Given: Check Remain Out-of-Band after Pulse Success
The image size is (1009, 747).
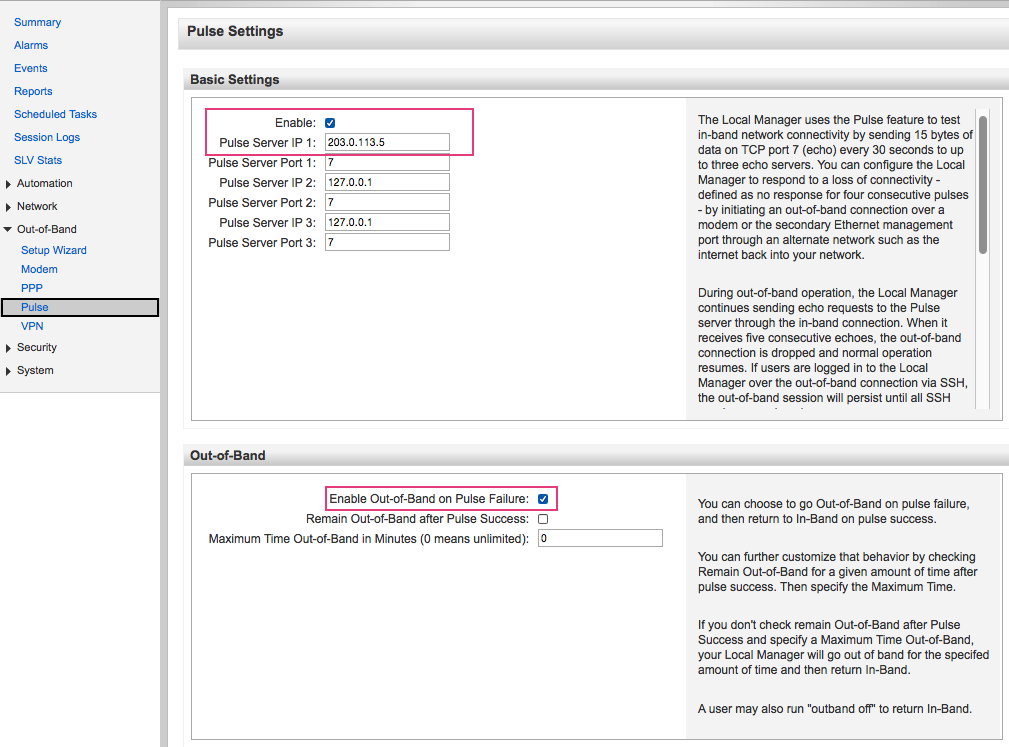Looking at the screenshot, I should coord(543,519).
